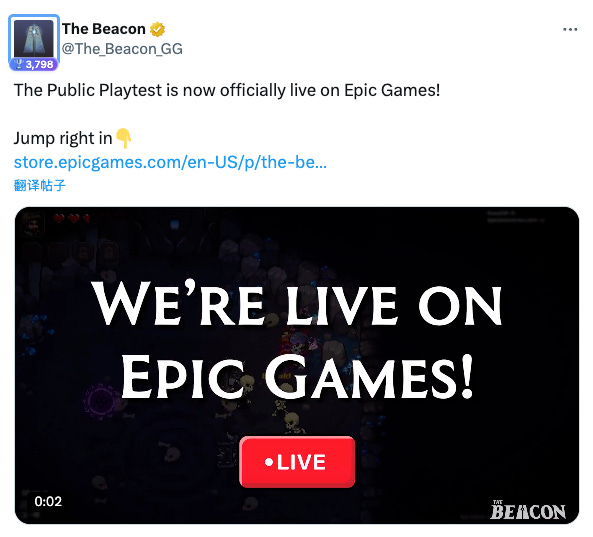
Task: Click the 翻译帖子 translate post link
Action: click(40, 185)
